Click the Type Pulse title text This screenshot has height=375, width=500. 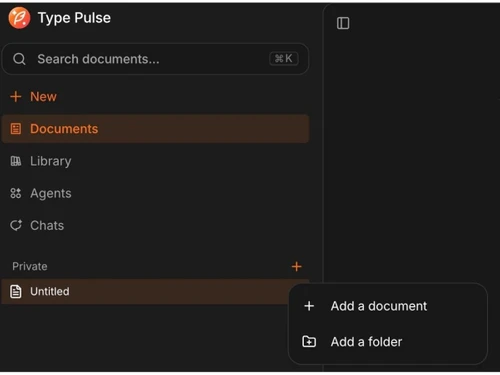pos(74,18)
